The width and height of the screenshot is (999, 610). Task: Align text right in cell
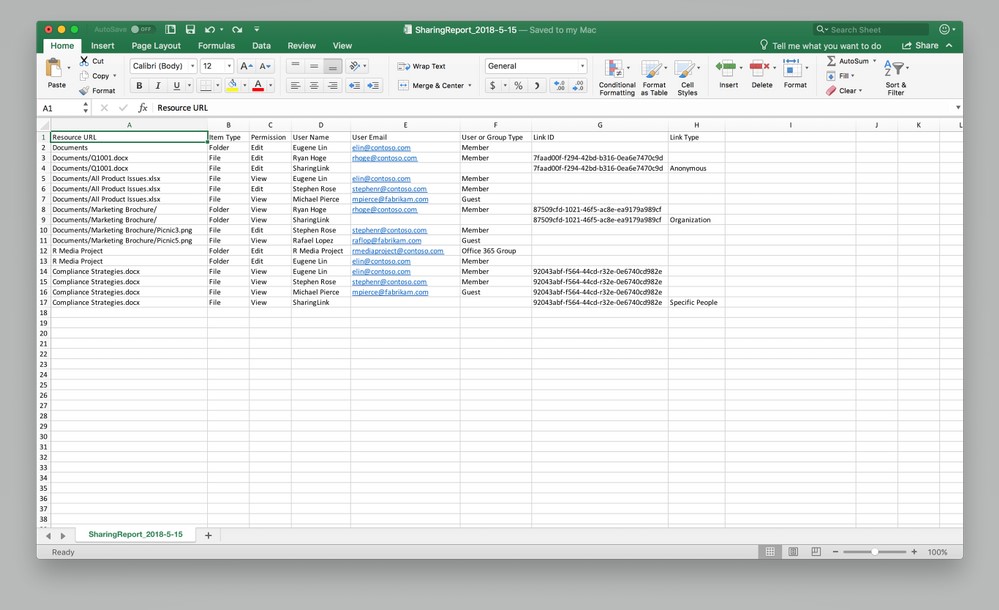tap(333, 85)
